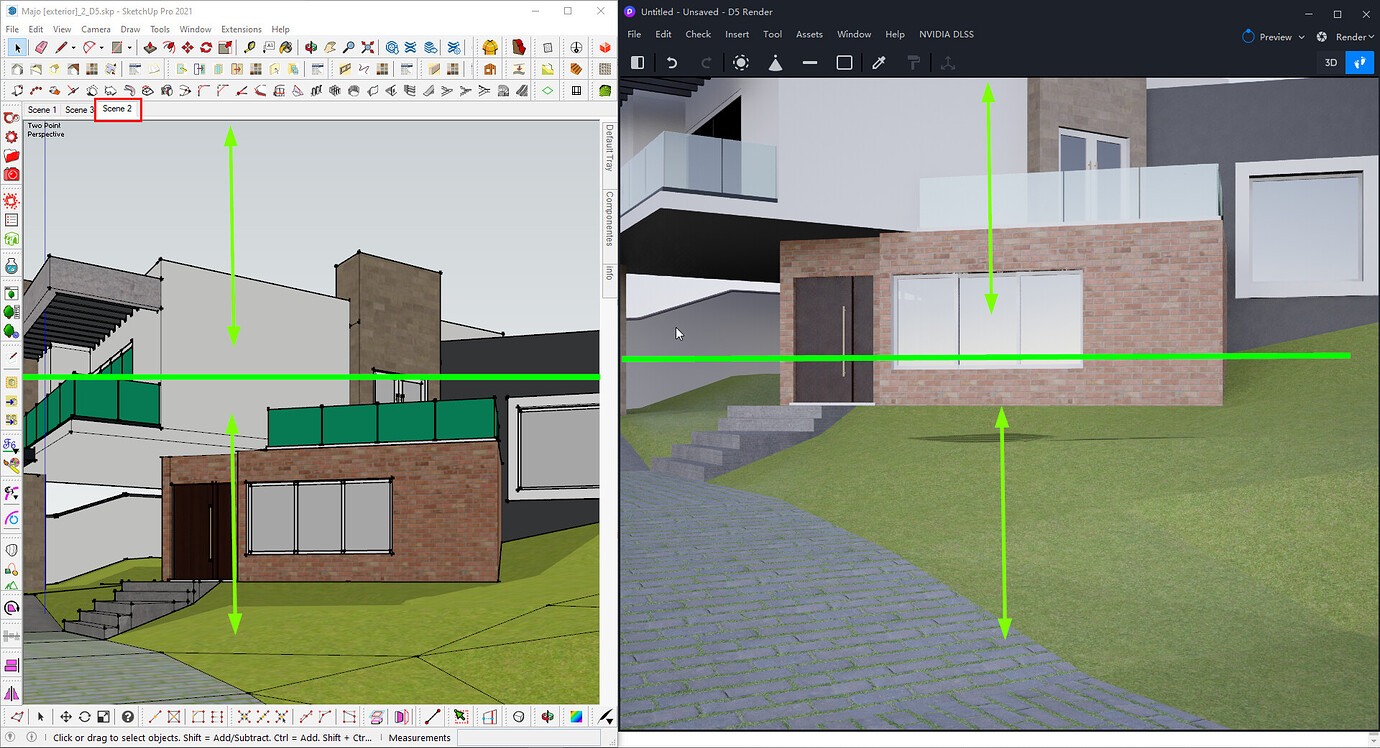Open the Line tool dropdown arrow in SketchUp
Screen dimensions: 1380x748
pyautogui.click(x=72, y=47)
